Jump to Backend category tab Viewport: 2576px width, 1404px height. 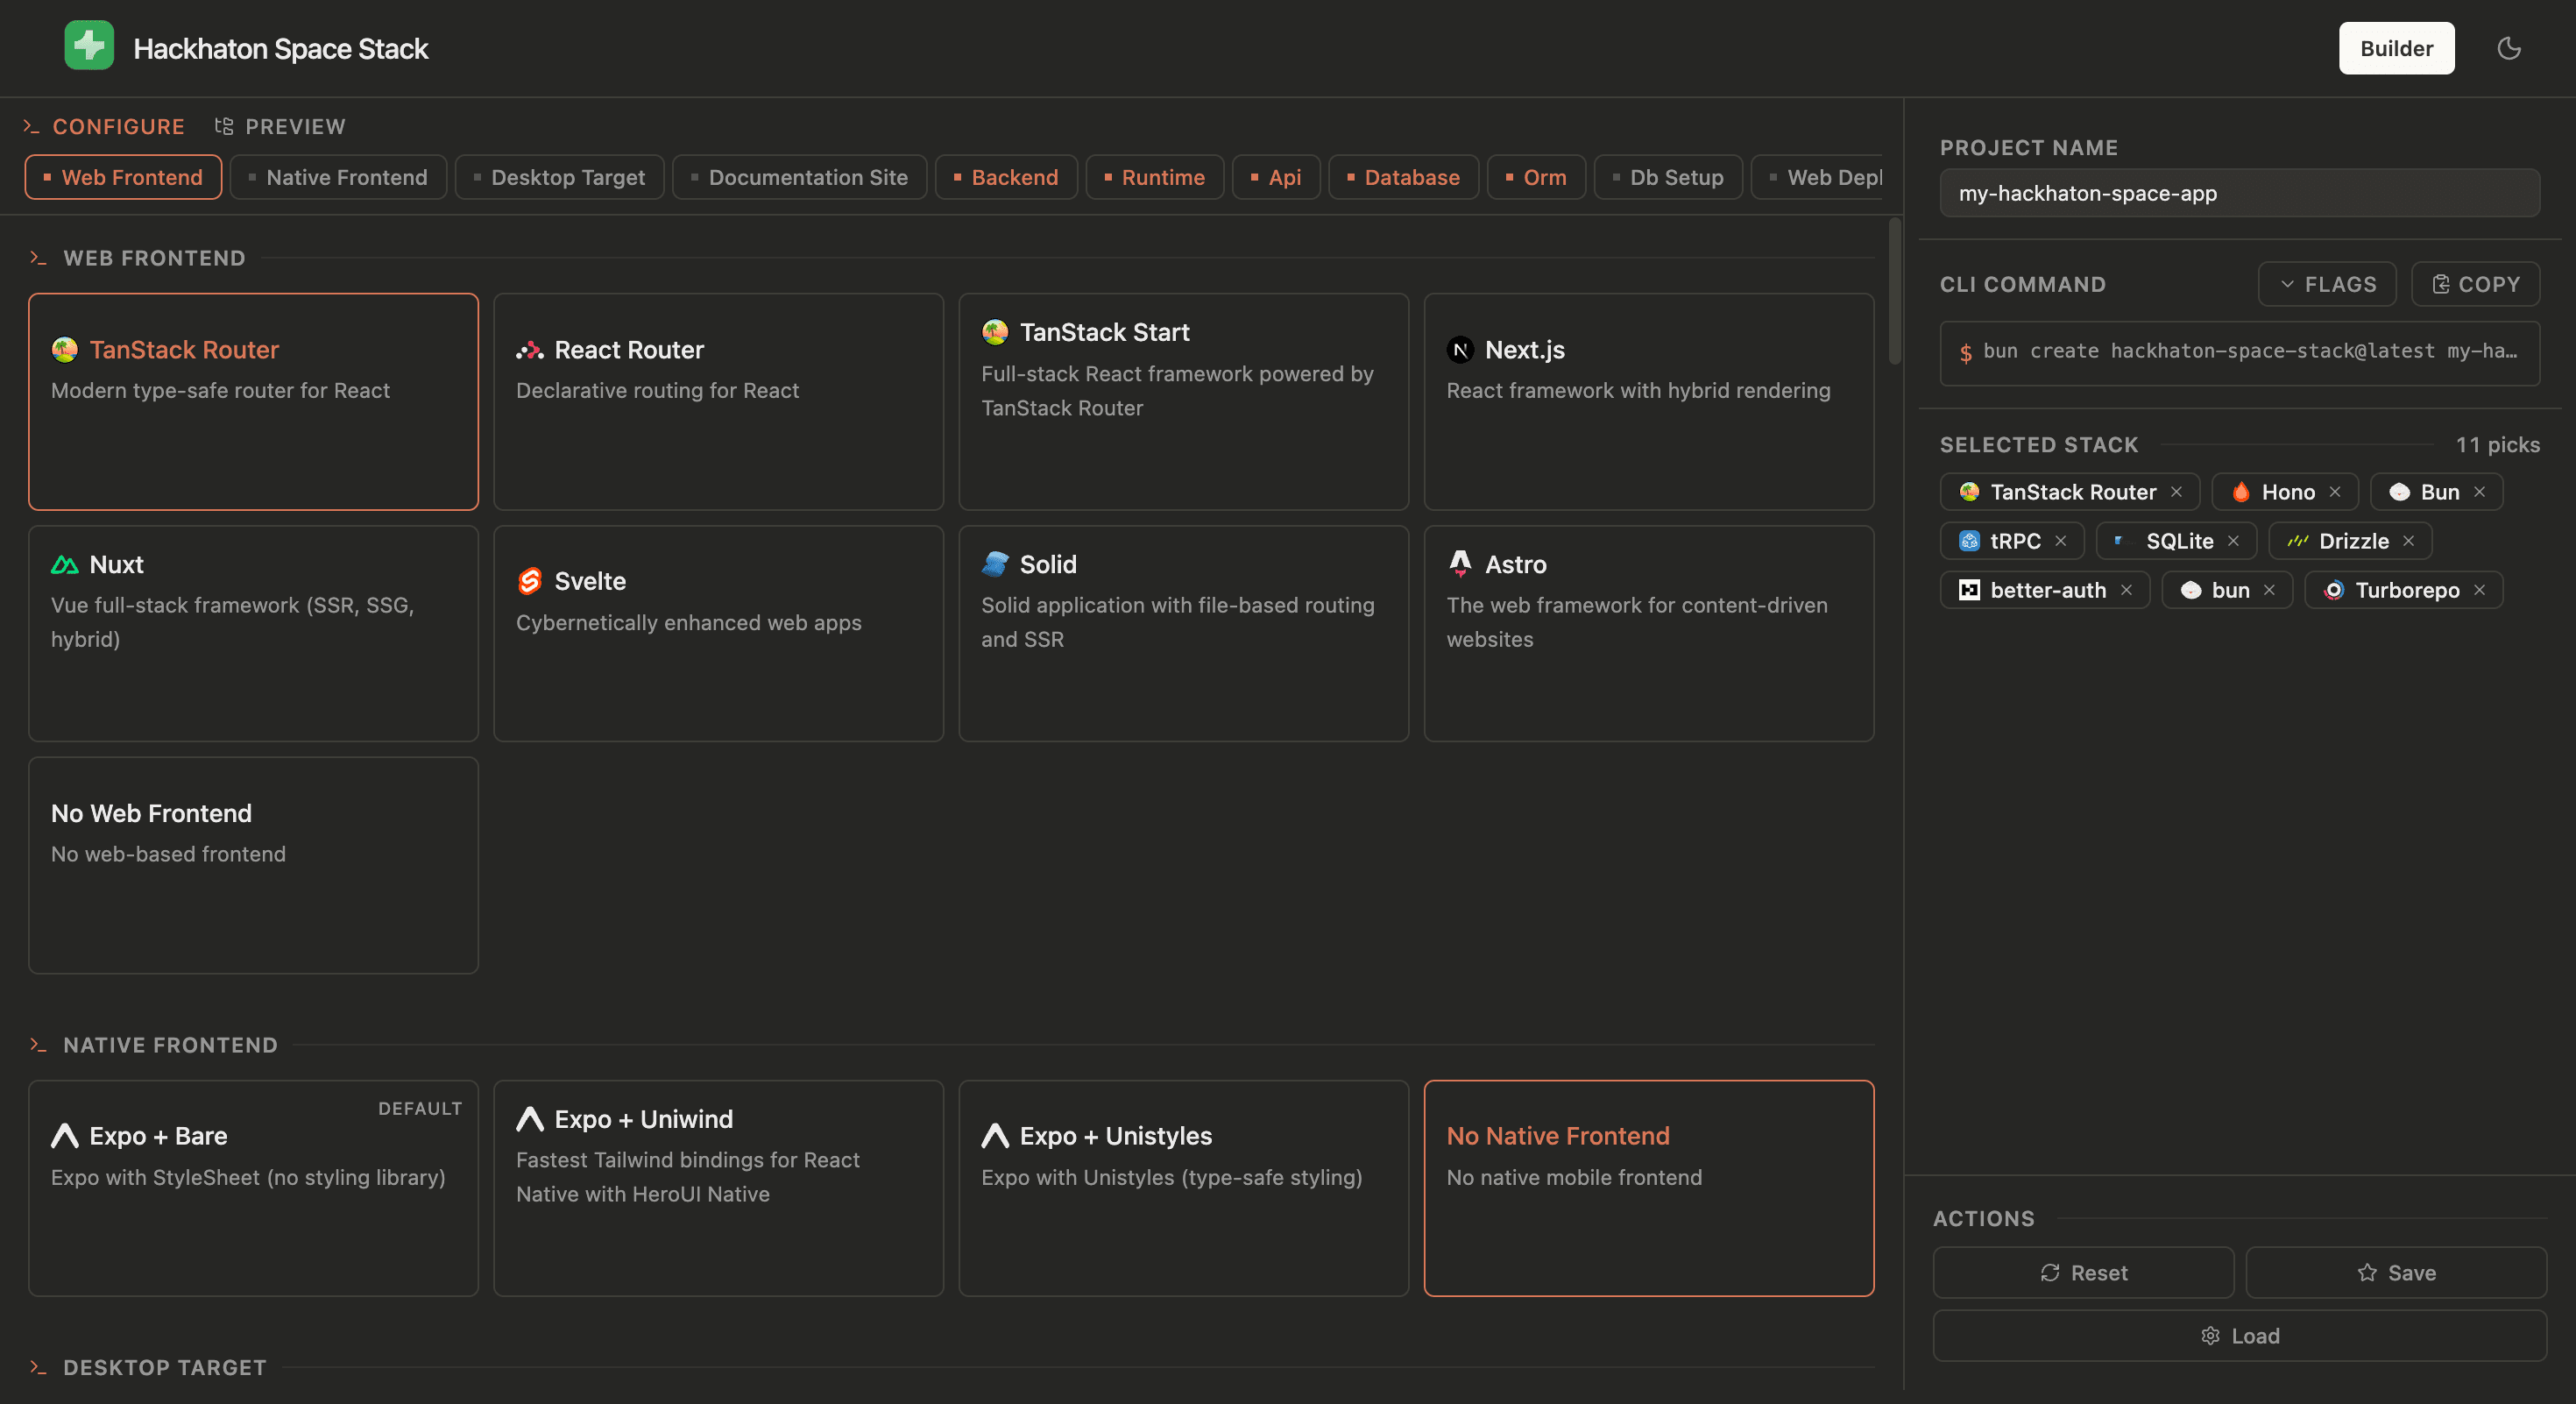click(x=1006, y=177)
